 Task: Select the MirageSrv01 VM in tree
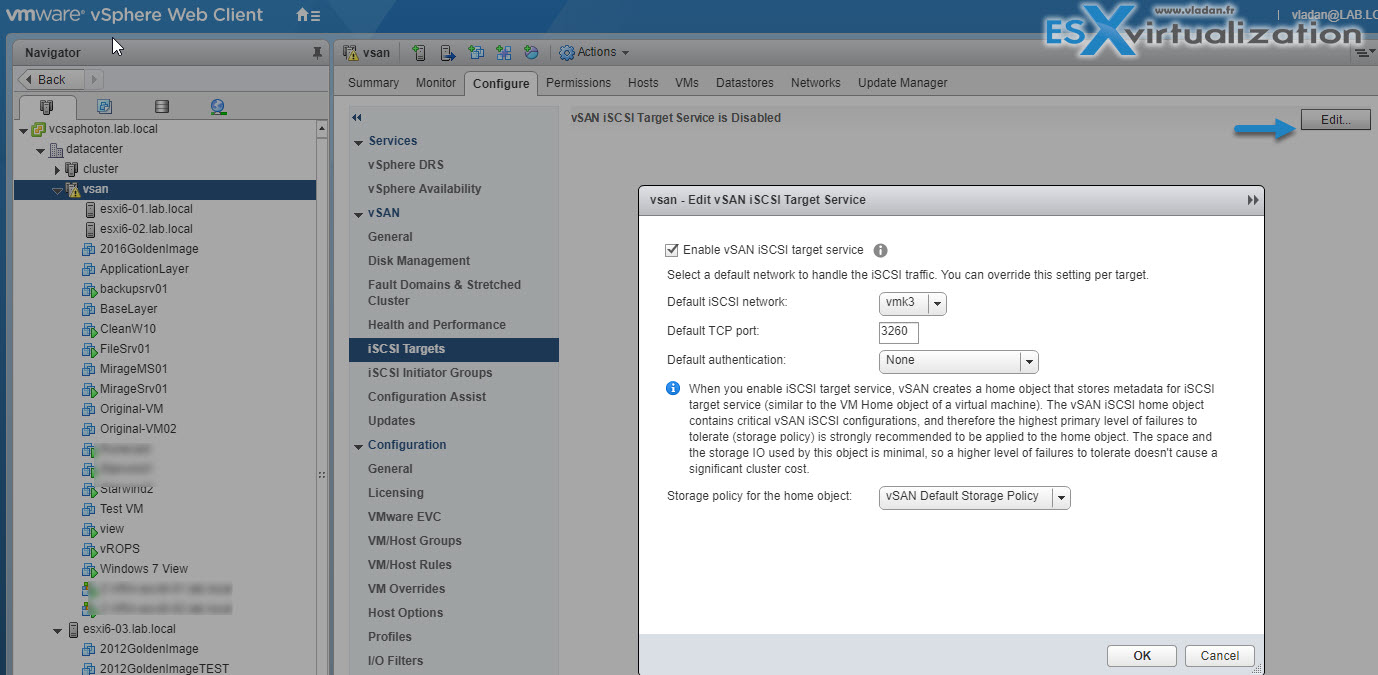[x=134, y=389]
